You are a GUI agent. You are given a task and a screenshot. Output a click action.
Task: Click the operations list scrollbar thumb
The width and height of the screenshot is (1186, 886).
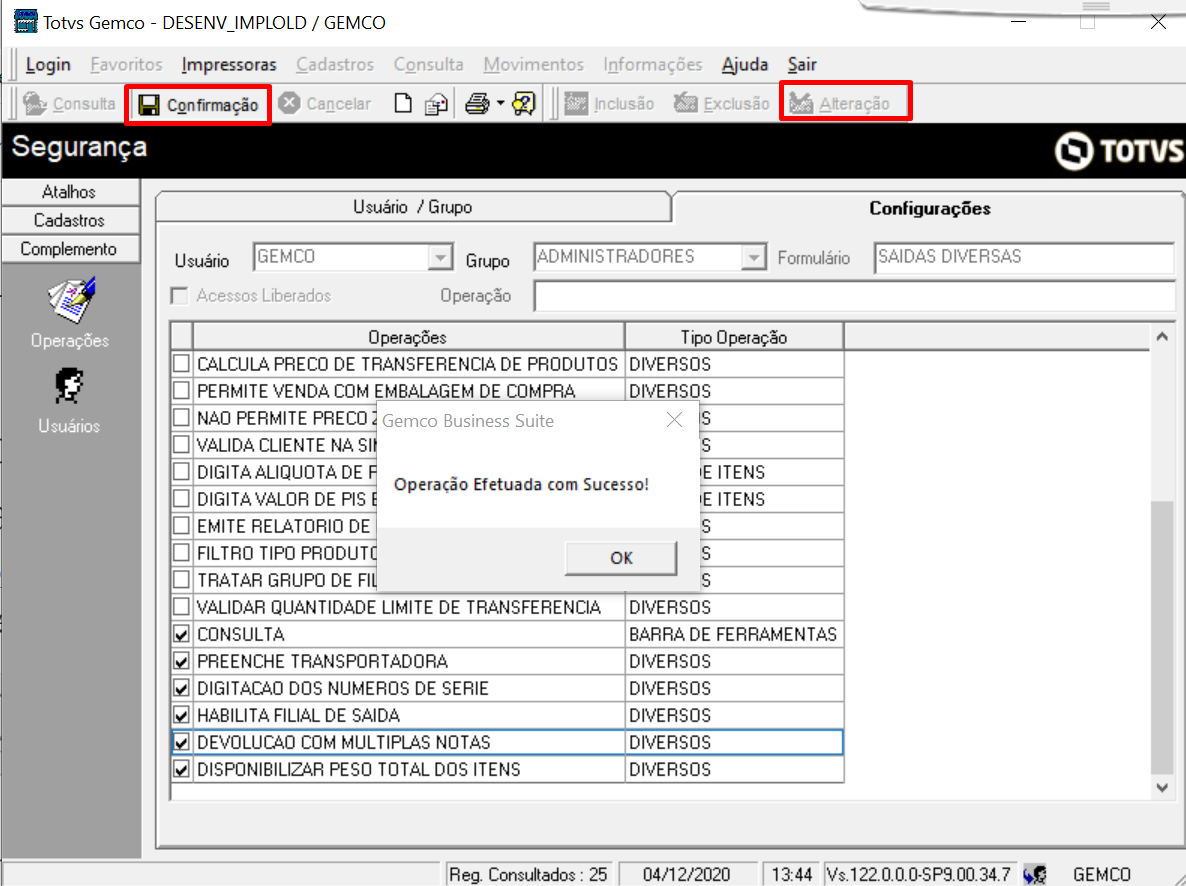(1163, 637)
